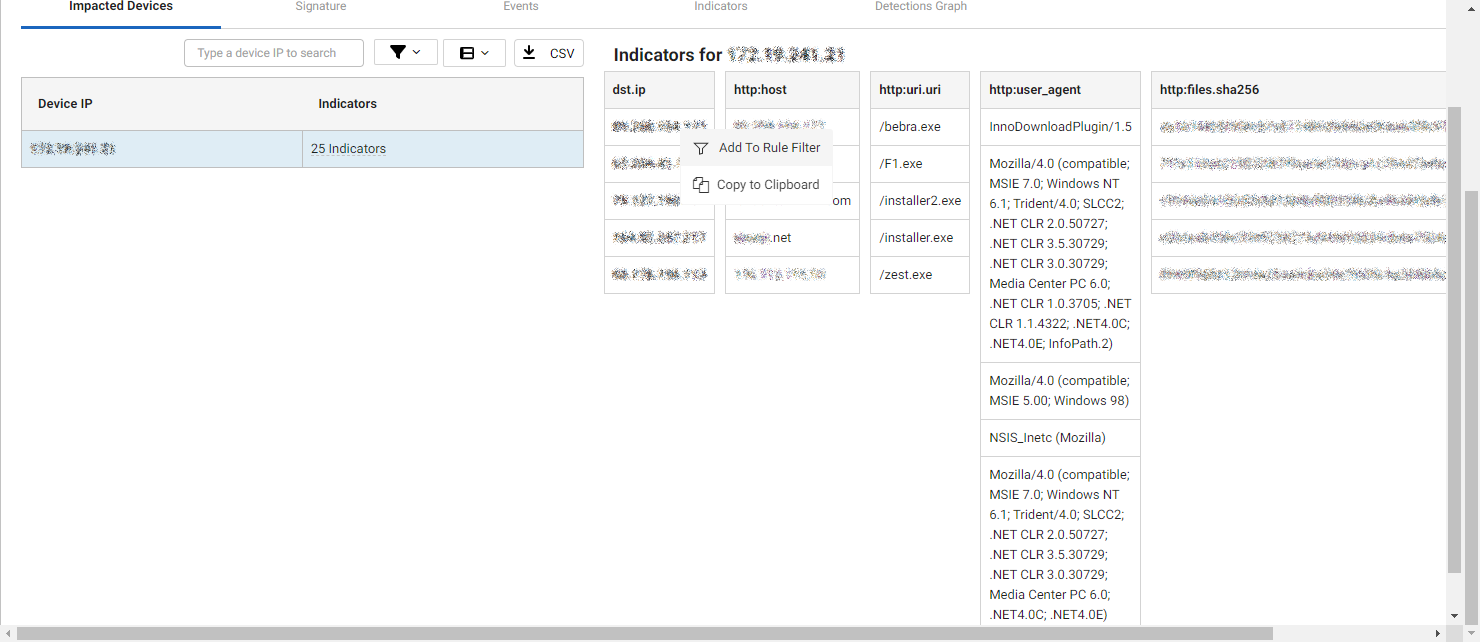1480x642 pixels.
Task: Open the Detections Graph tab
Action: pyautogui.click(x=921, y=7)
